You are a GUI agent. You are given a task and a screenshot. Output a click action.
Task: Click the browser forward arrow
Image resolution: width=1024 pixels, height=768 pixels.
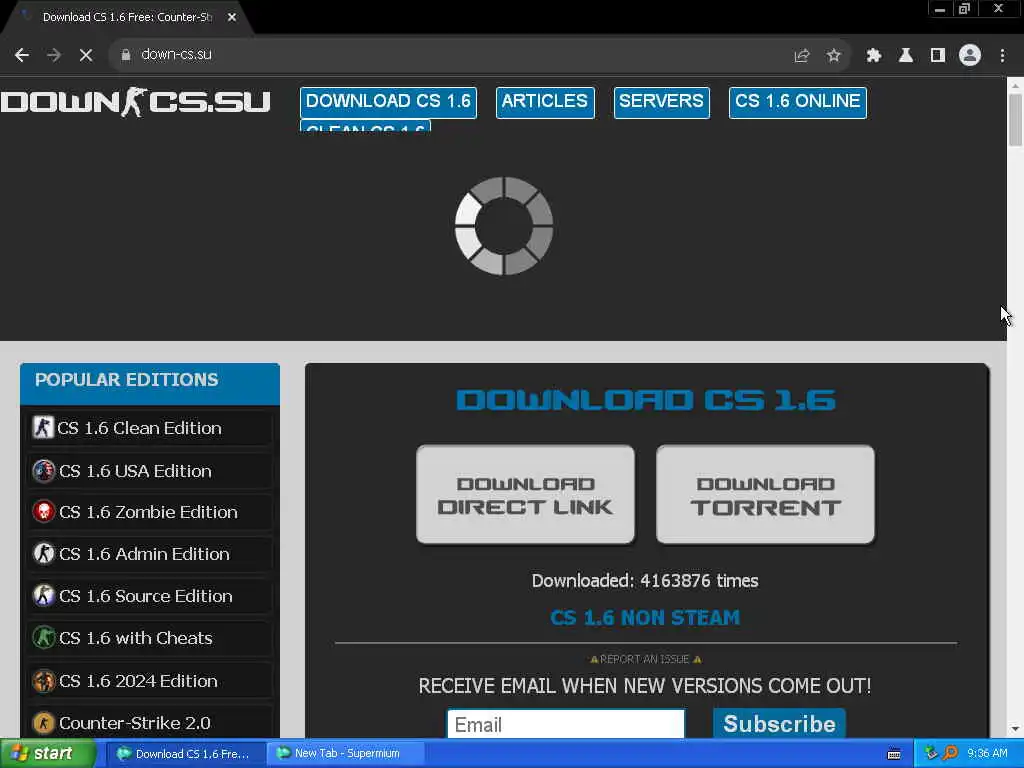54,55
